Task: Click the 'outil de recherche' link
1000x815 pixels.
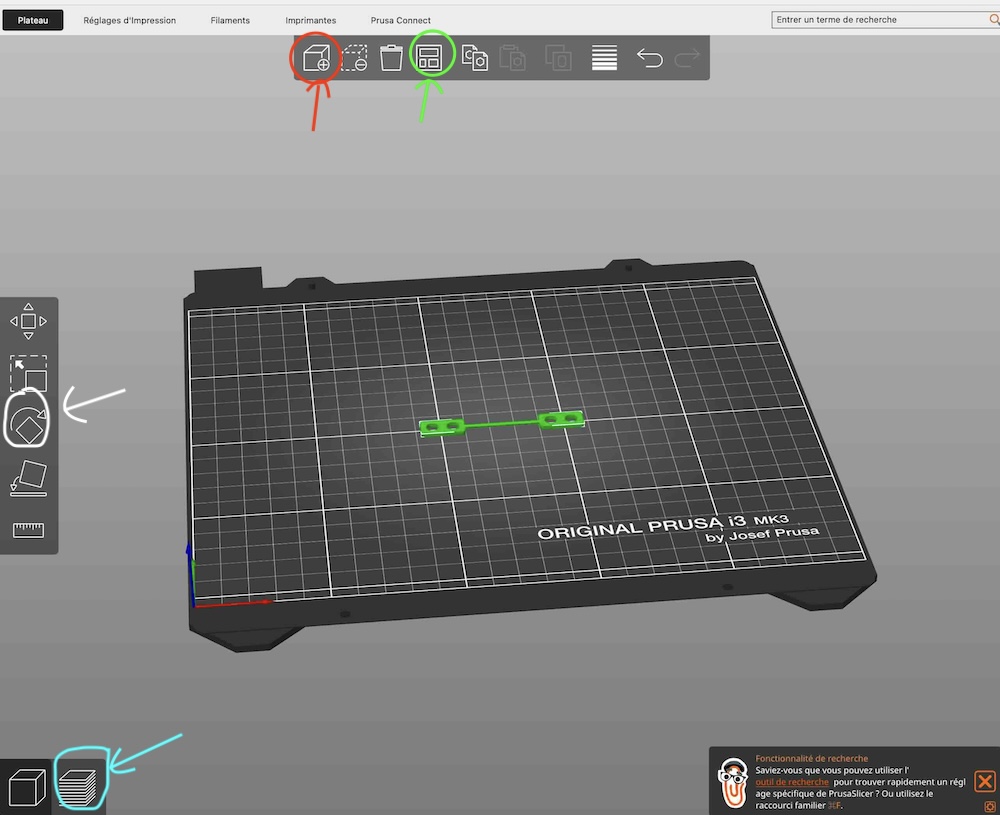Action: tap(791, 782)
